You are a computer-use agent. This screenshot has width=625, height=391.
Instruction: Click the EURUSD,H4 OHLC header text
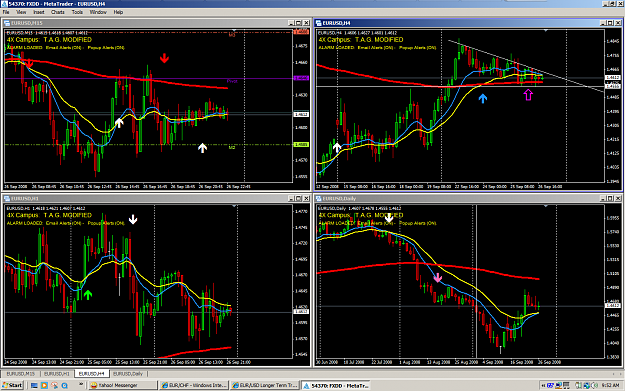pyautogui.click(x=358, y=33)
